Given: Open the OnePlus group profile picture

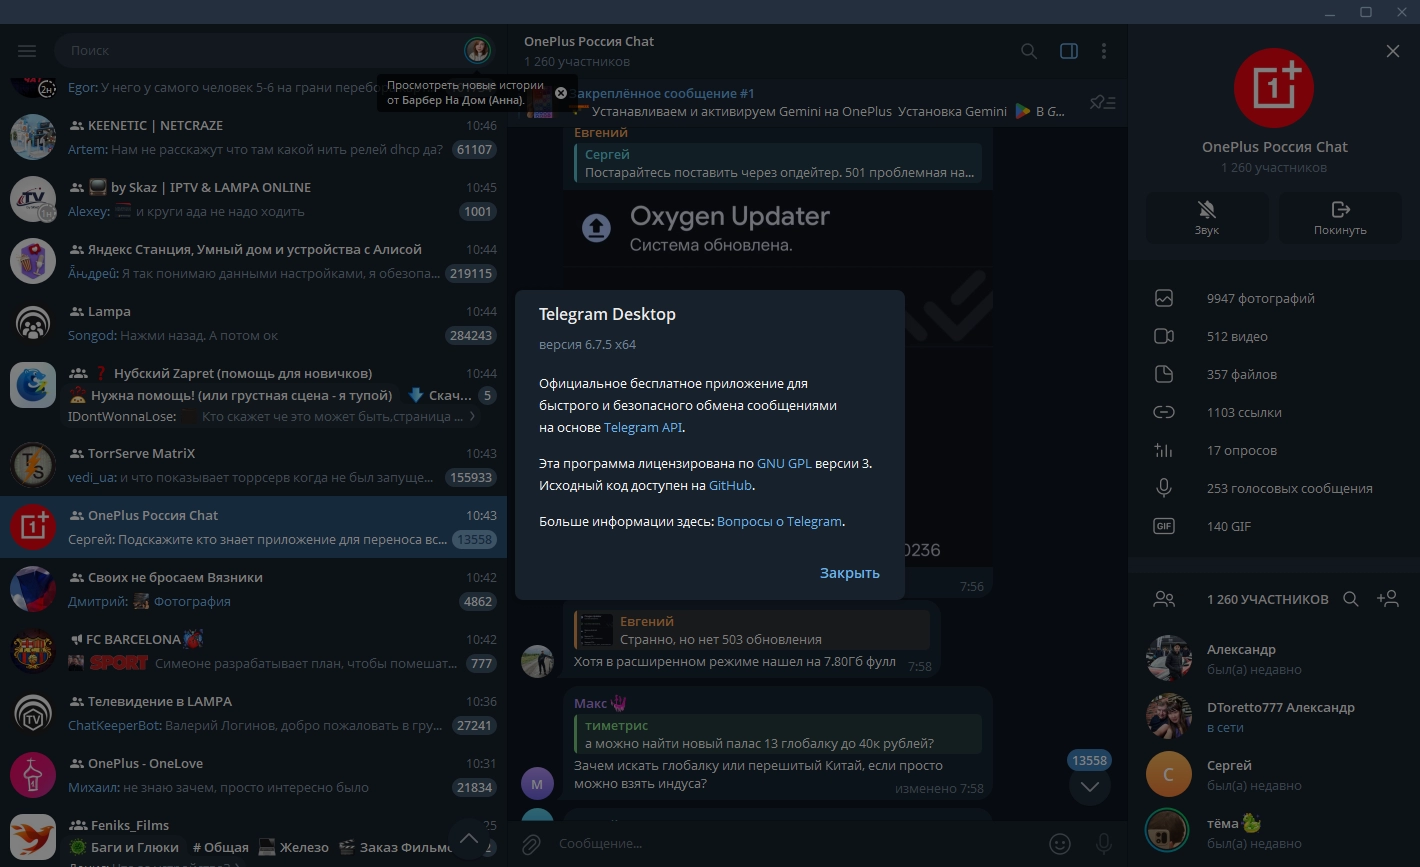Looking at the screenshot, I should [x=1274, y=87].
